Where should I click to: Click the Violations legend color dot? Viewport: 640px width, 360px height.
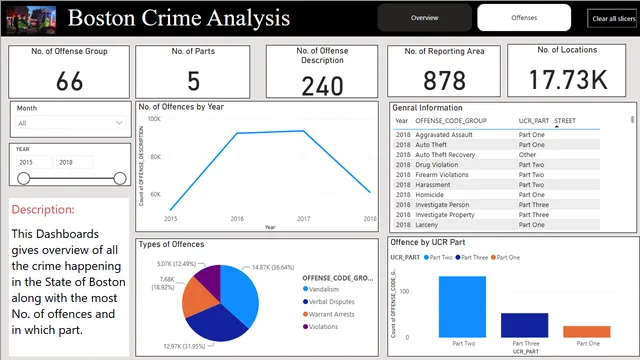(305, 327)
